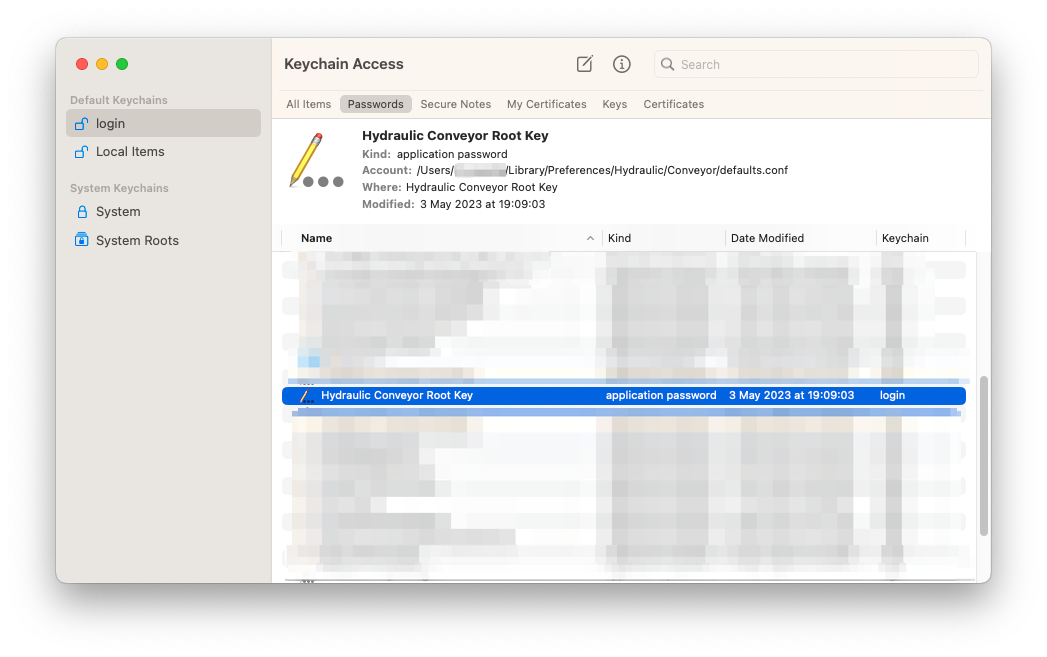This screenshot has width=1047, height=657.
Task: Toggle sort order via Name column arrow
Action: (590, 238)
